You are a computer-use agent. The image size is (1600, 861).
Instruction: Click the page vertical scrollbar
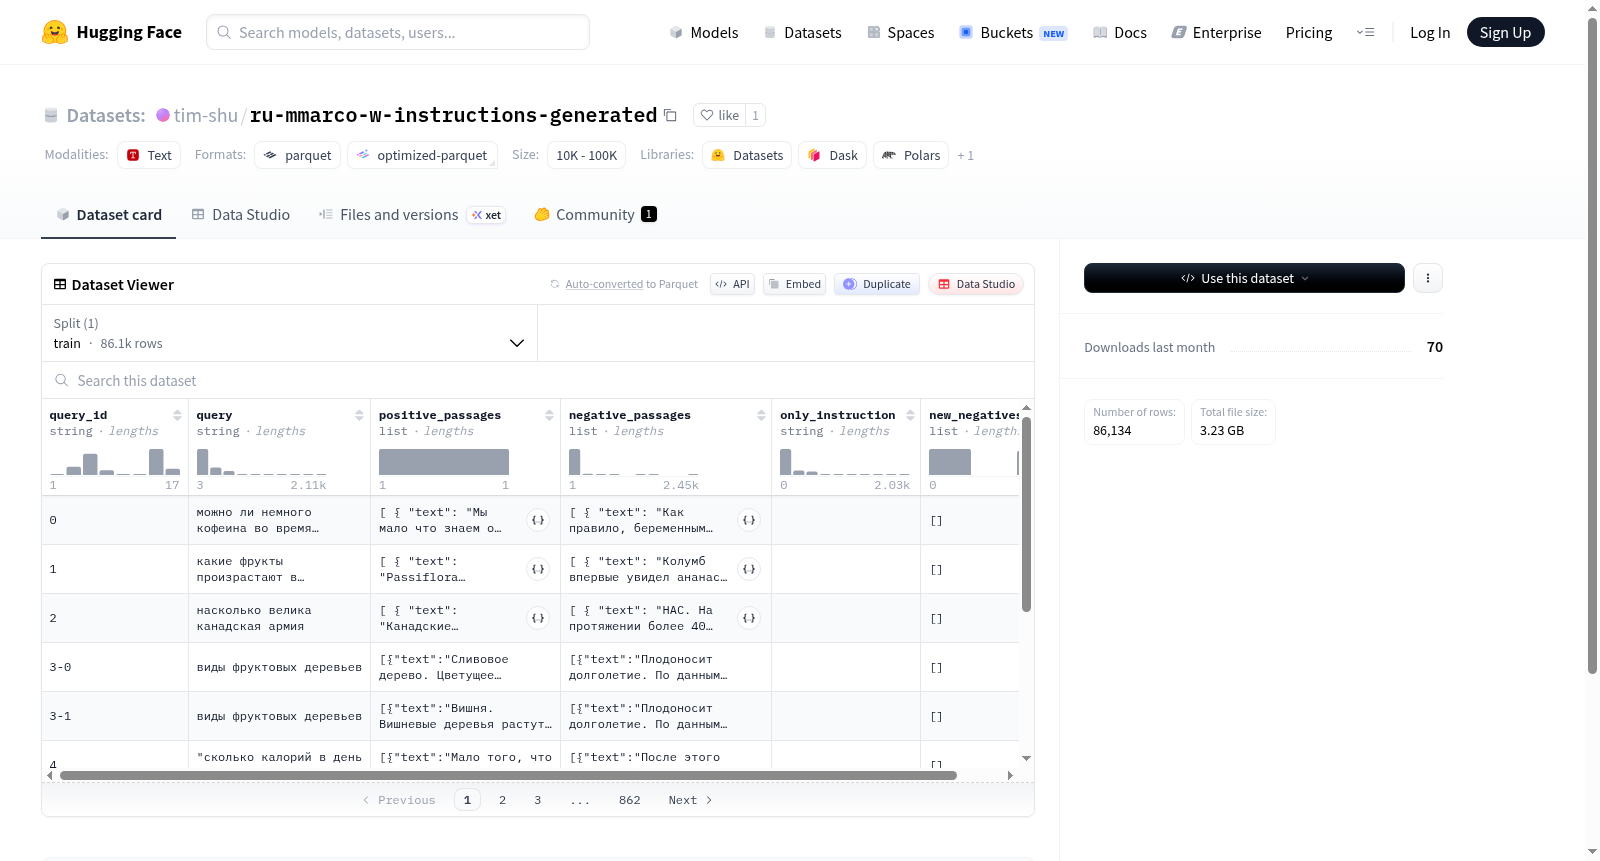(1592, 345)
